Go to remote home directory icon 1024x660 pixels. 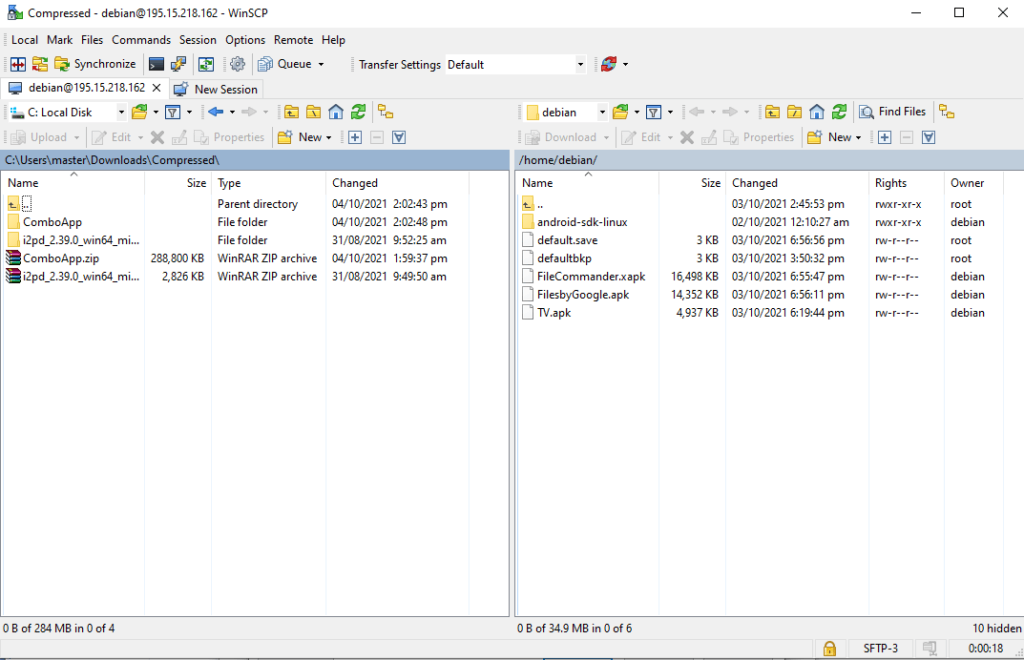coord(816,112)
